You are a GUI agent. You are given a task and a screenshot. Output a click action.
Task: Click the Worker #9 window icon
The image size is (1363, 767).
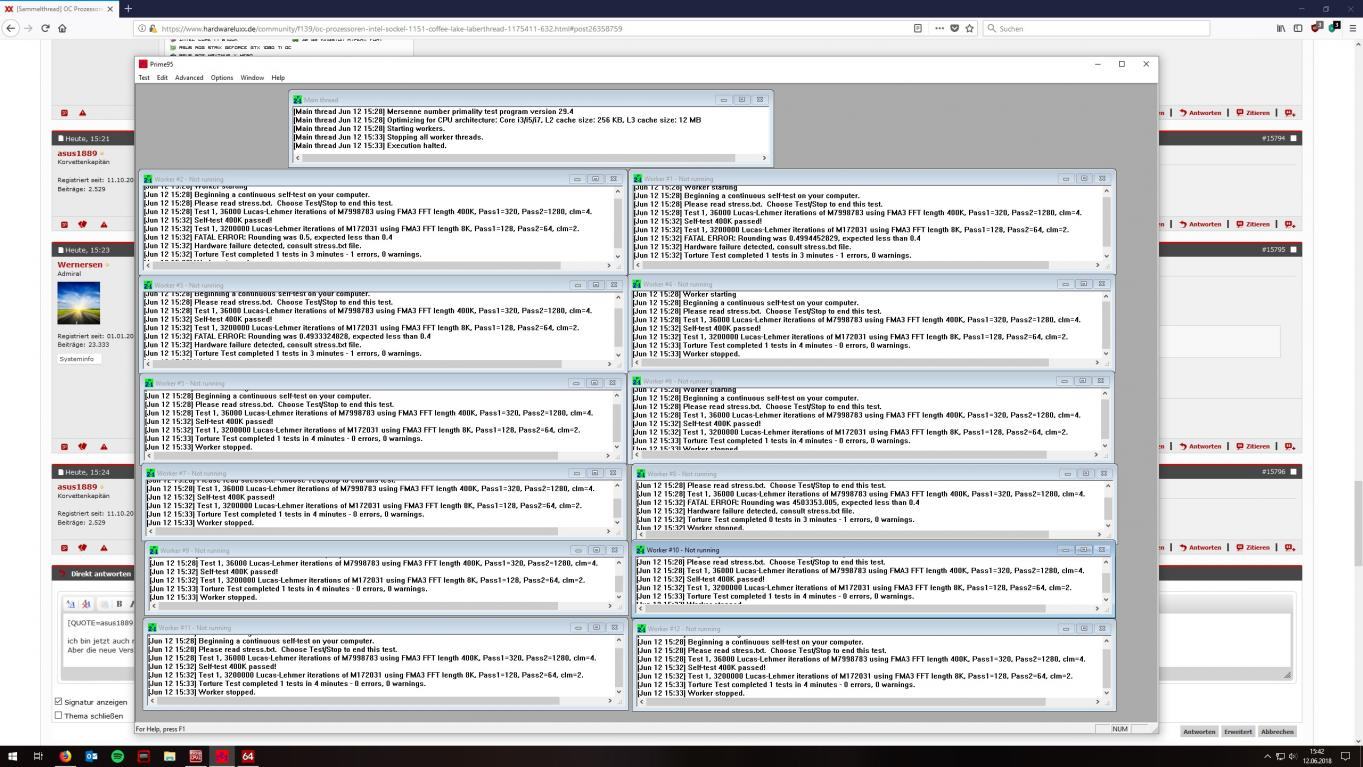coord(153,550)
